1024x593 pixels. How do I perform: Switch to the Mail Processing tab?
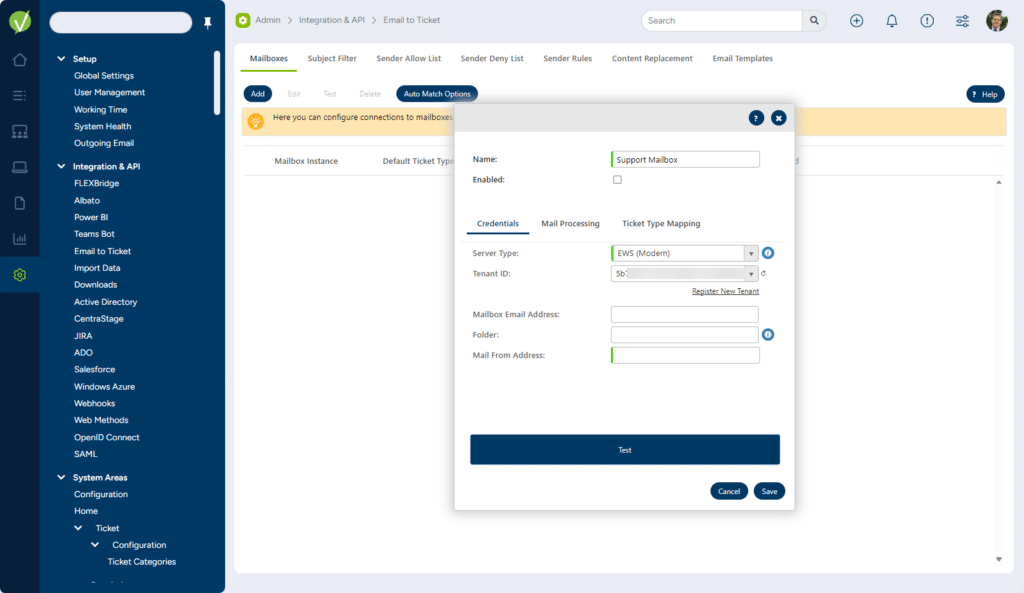570,224
